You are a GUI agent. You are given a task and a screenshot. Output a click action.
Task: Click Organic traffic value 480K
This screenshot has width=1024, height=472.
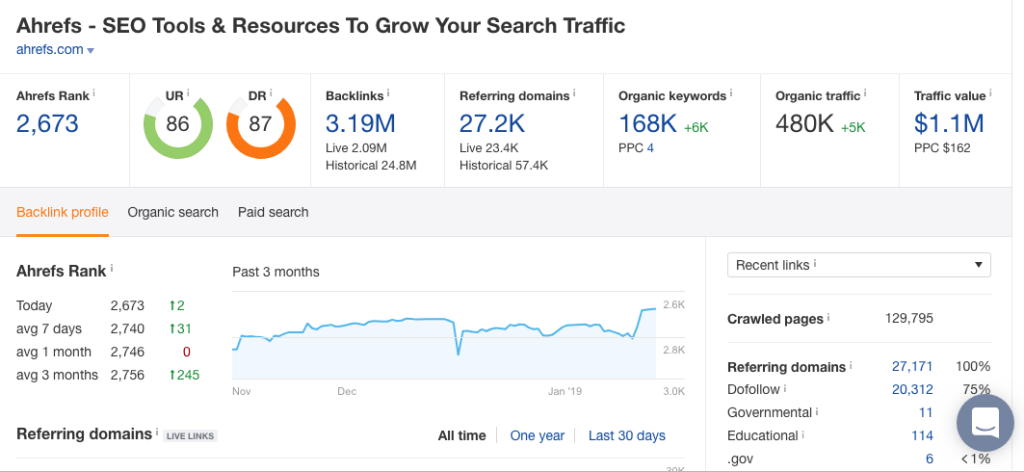coord(805,123)
